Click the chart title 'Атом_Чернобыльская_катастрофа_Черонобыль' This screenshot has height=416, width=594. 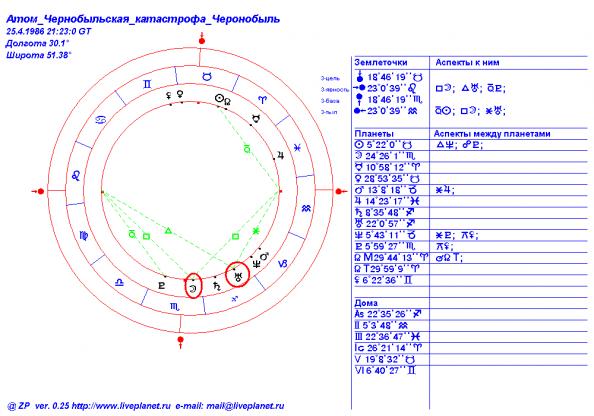click(143, 19)
